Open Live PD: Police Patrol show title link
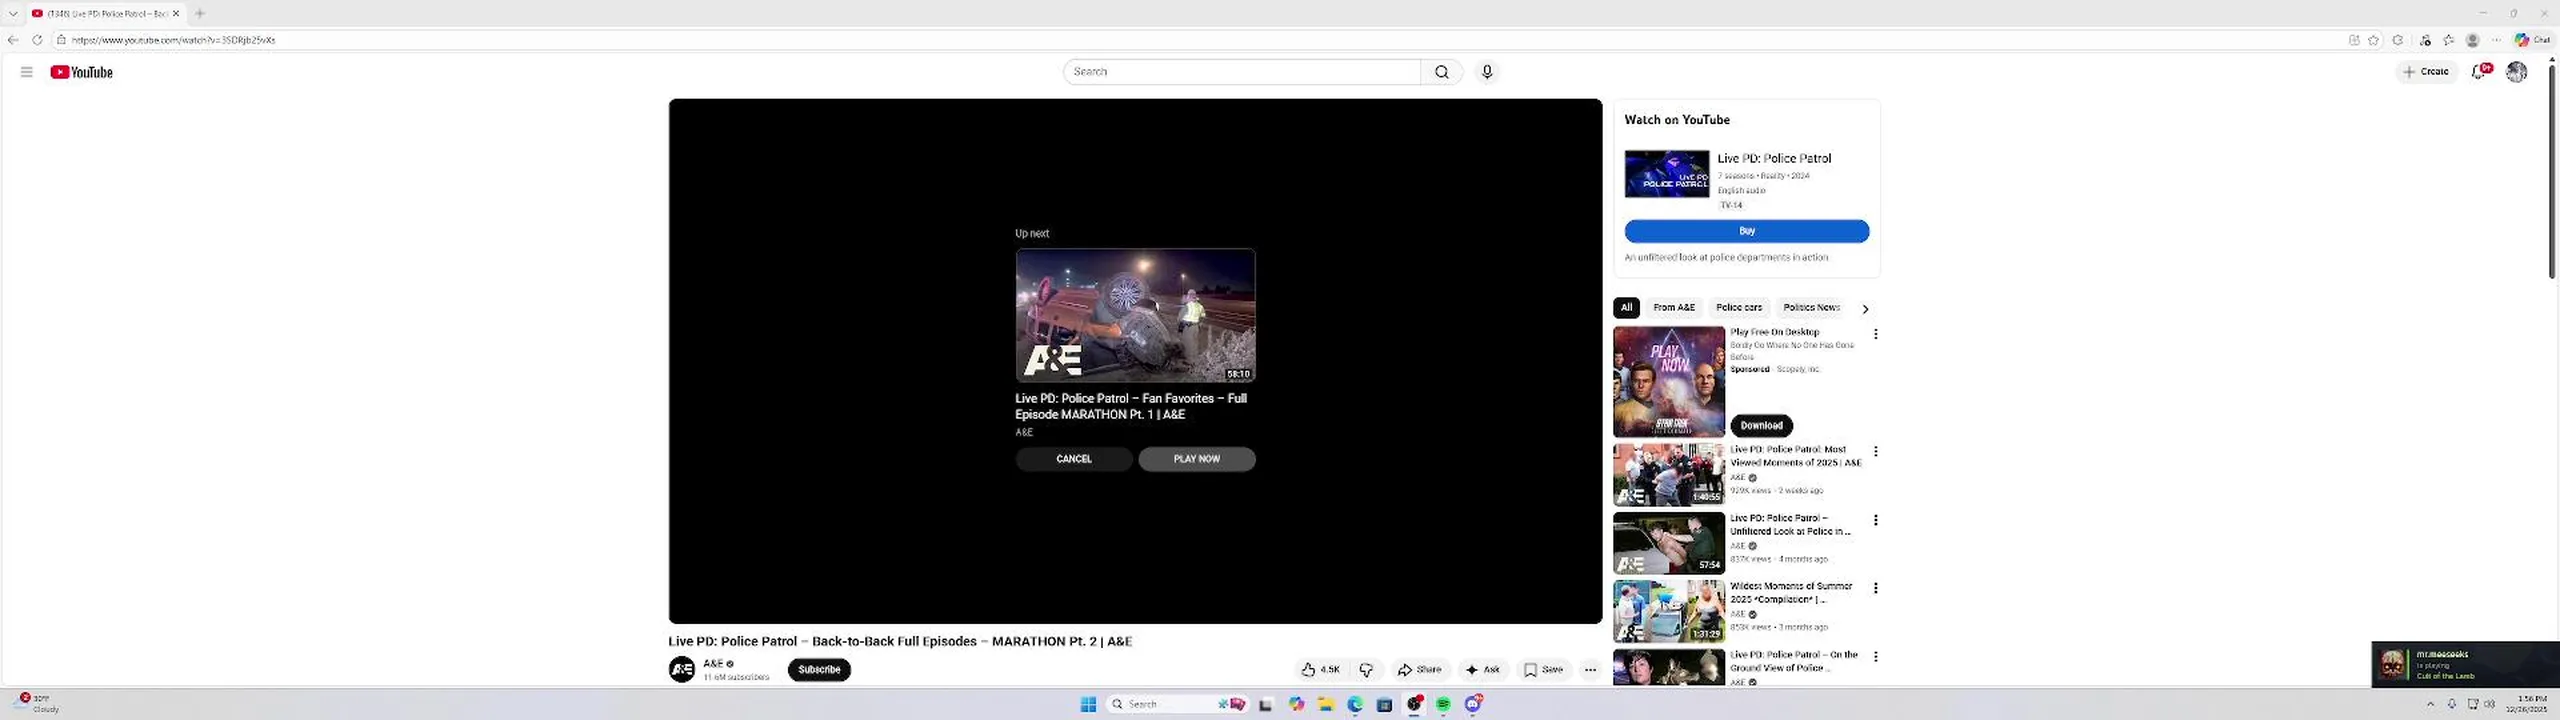The height and width of the screenshot is (720, 2560). pyautogui.click(x=1774, y=158)
